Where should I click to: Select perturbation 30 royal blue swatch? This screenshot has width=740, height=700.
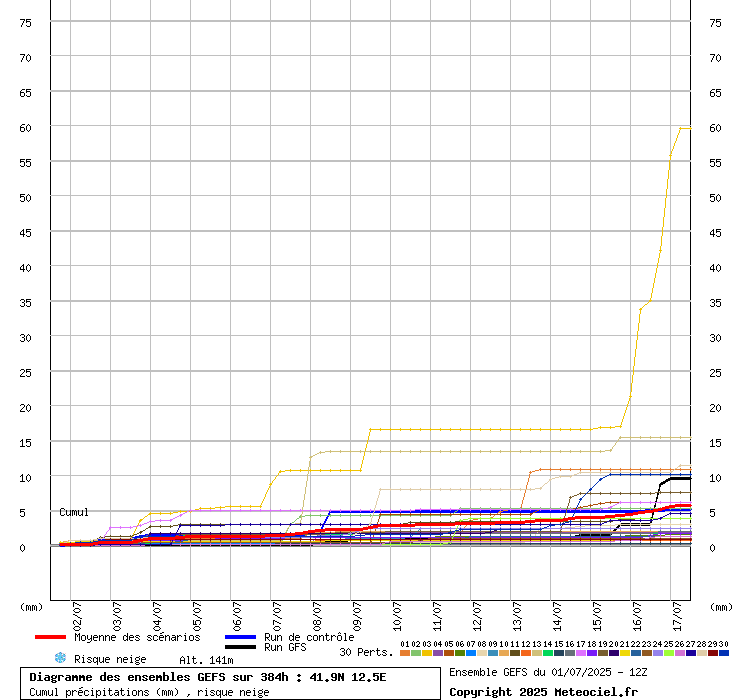click(x=723, y=653)
